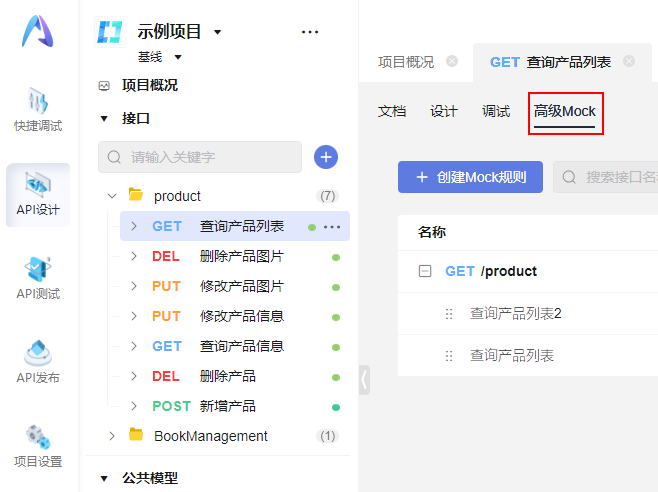Viewport: 658px width, 492px height.
Task: Expand the POST 新增产品 chevron
Action: [134, 406]
